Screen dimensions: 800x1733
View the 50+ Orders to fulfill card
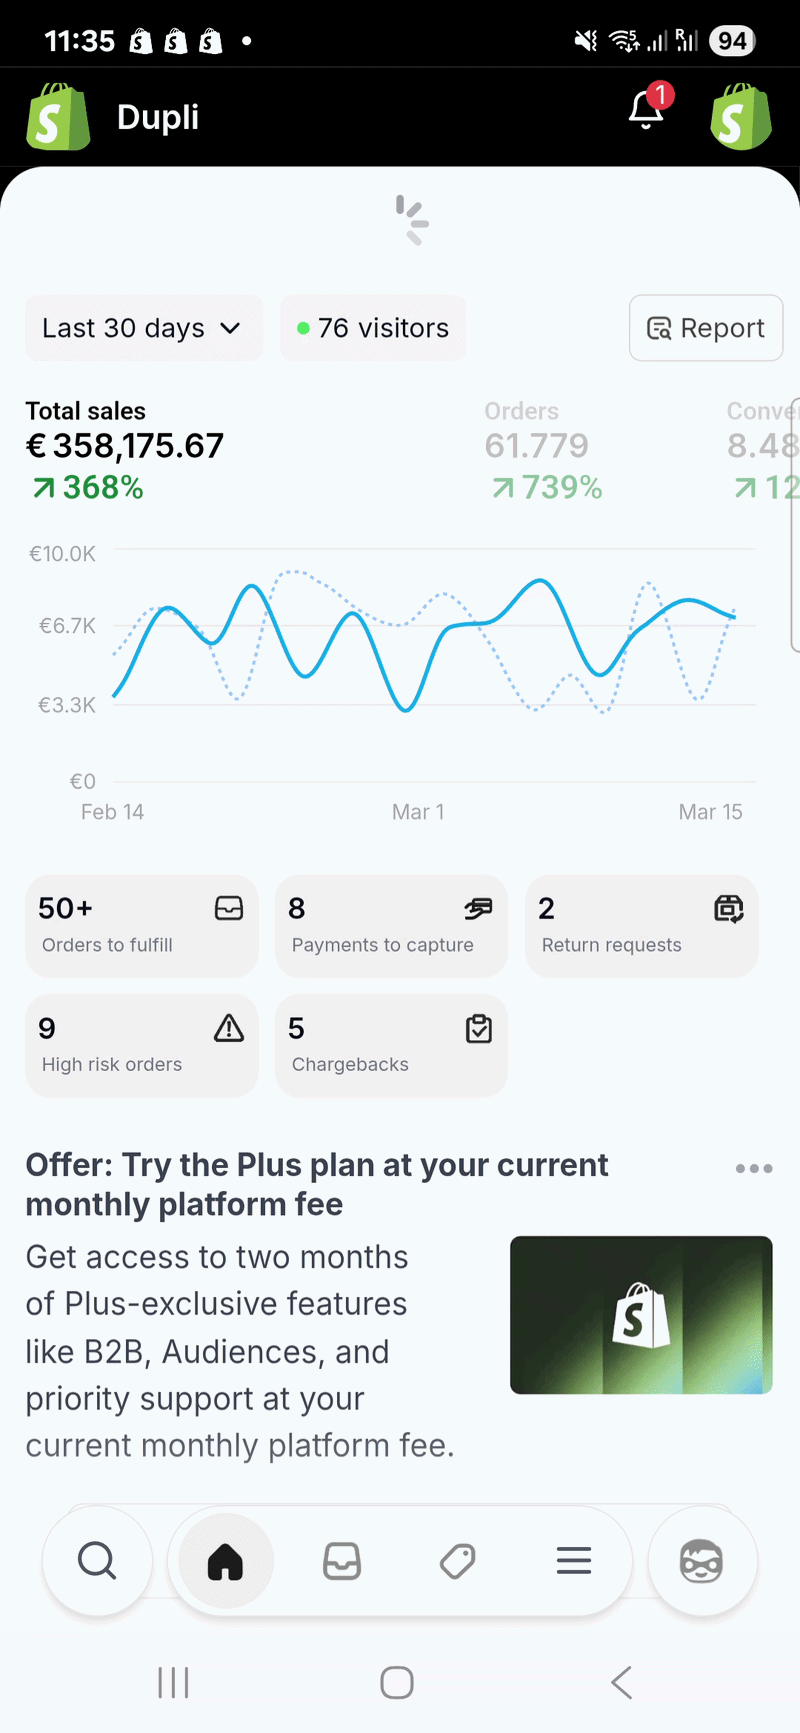coord(142,926)
